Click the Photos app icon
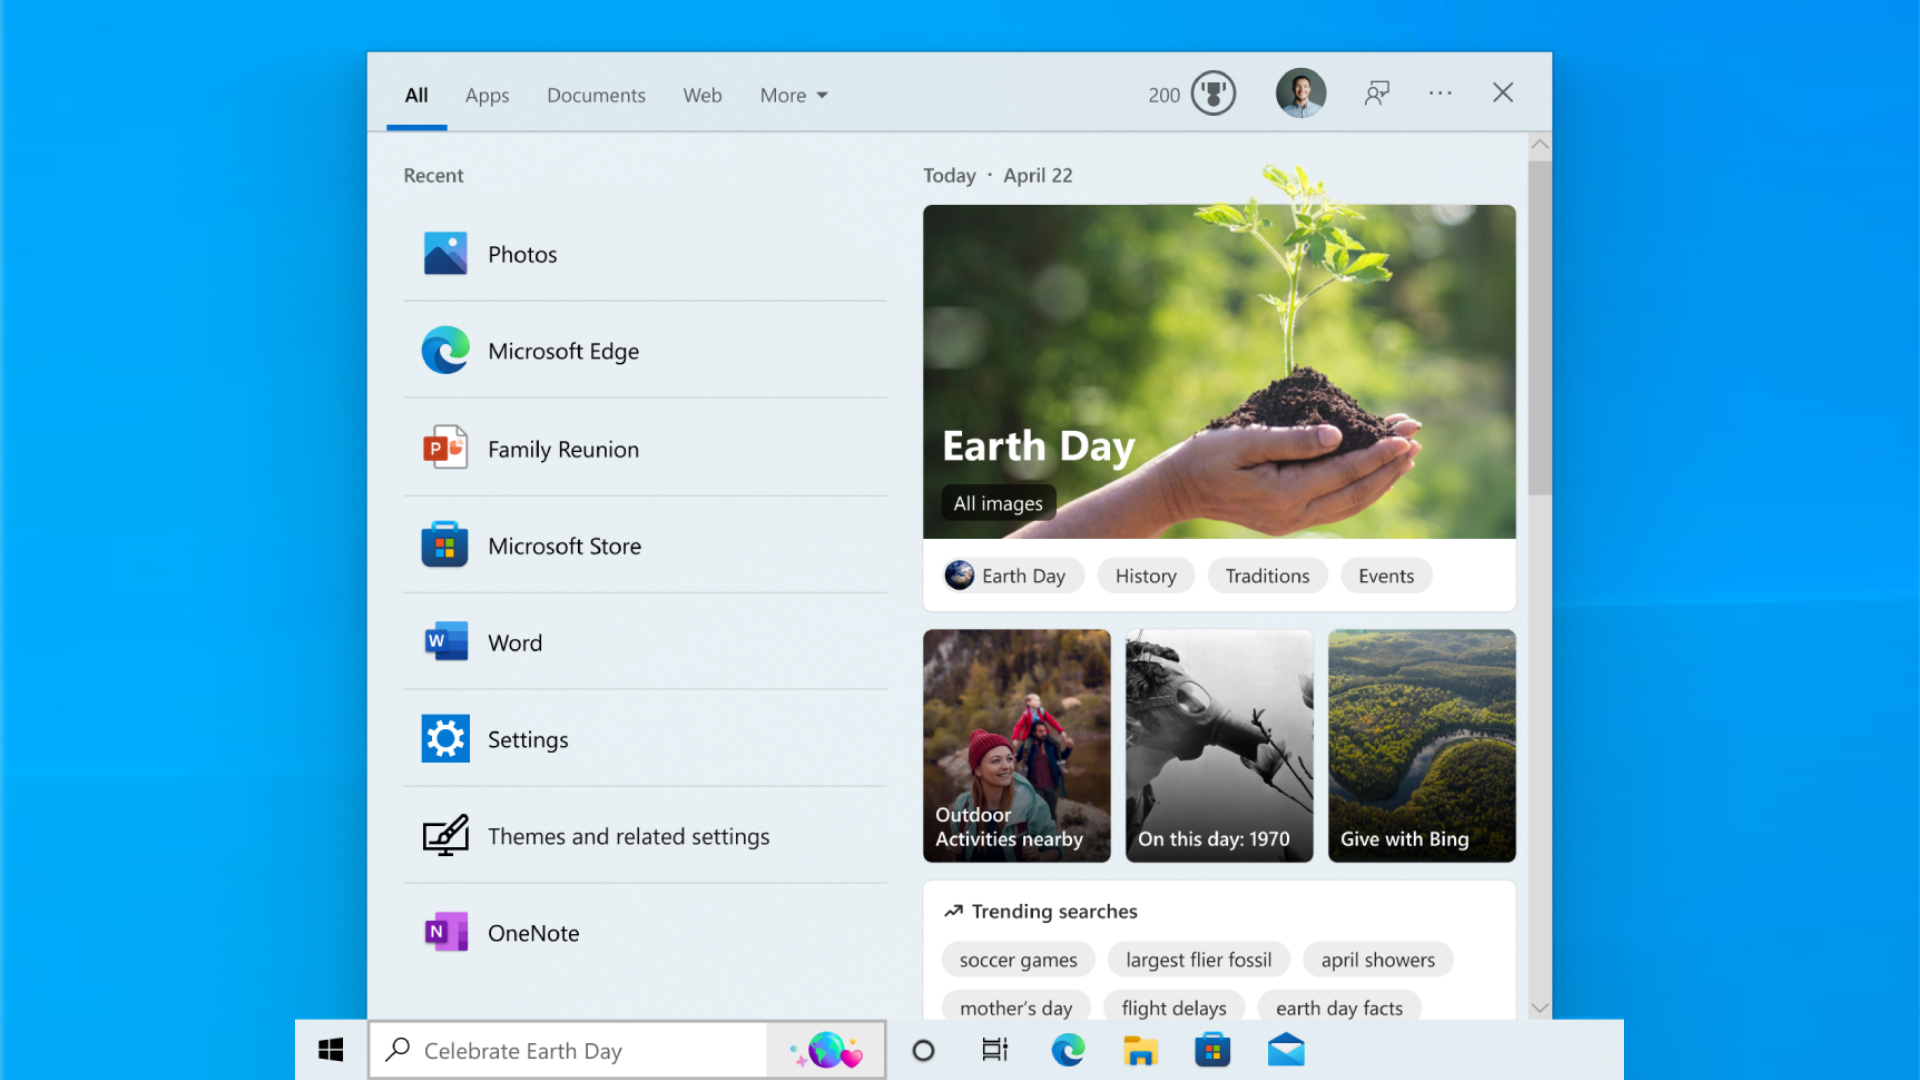 tap(444, 252)
